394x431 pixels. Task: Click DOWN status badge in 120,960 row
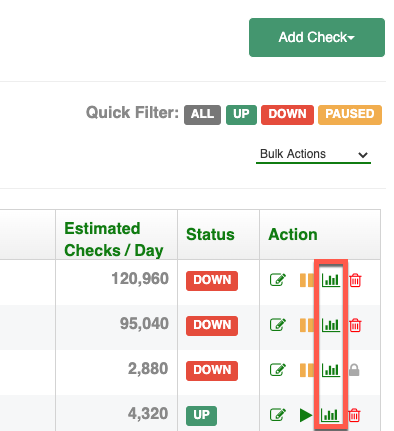pos(212,281)
